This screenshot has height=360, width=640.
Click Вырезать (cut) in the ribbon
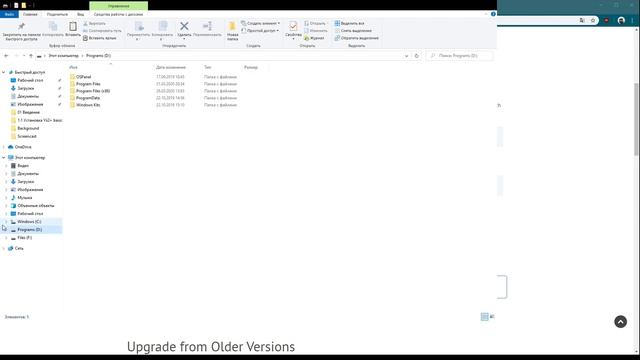[x=94, y=23]
